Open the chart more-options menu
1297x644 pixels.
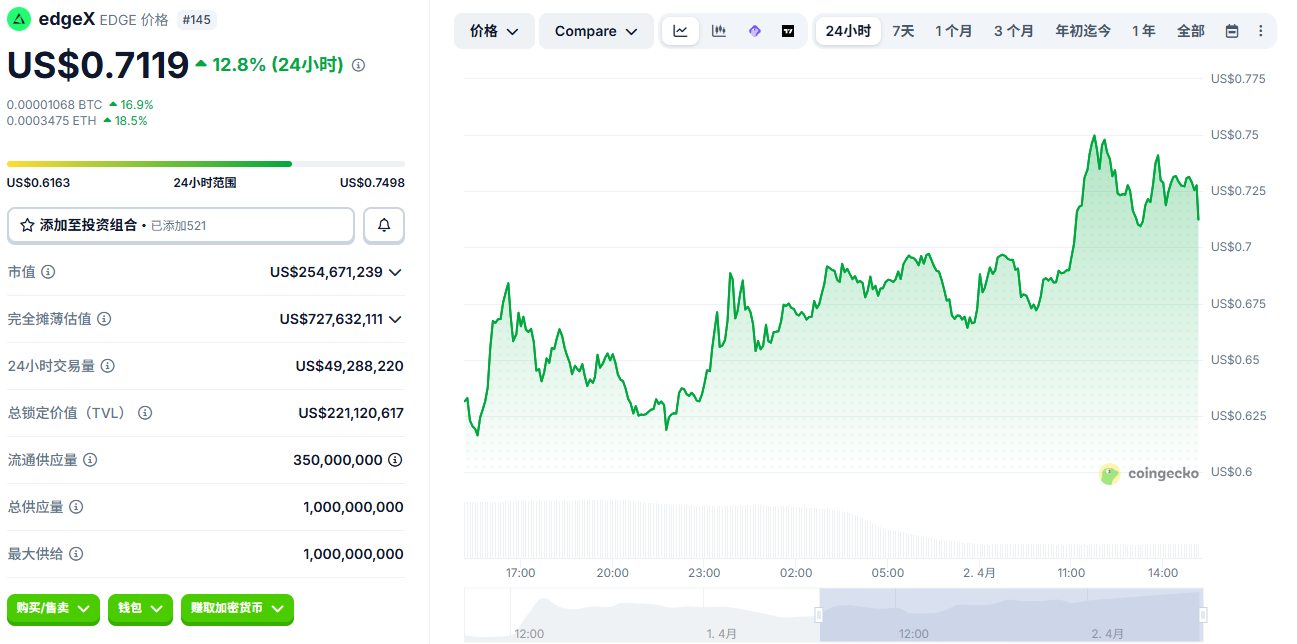click(x=1260, y=31)
